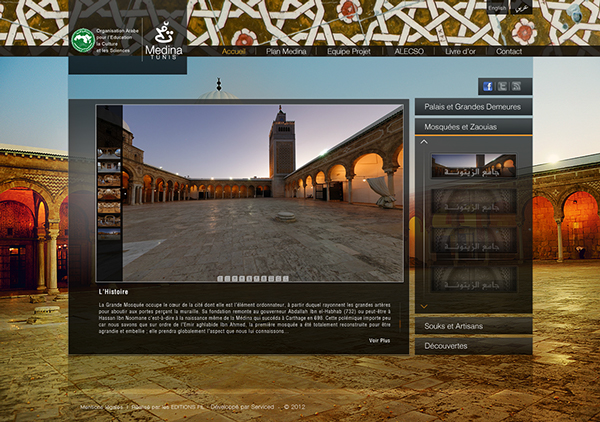600x422 pixels.
Task: Expand the Souks et Artisans section
Action: point(473,326)
